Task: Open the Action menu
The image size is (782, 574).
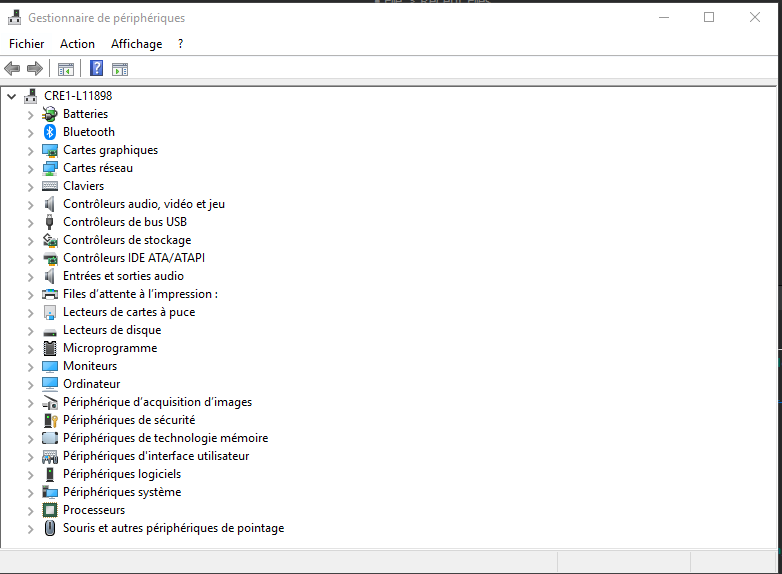Action: click(x=77, y=44)
